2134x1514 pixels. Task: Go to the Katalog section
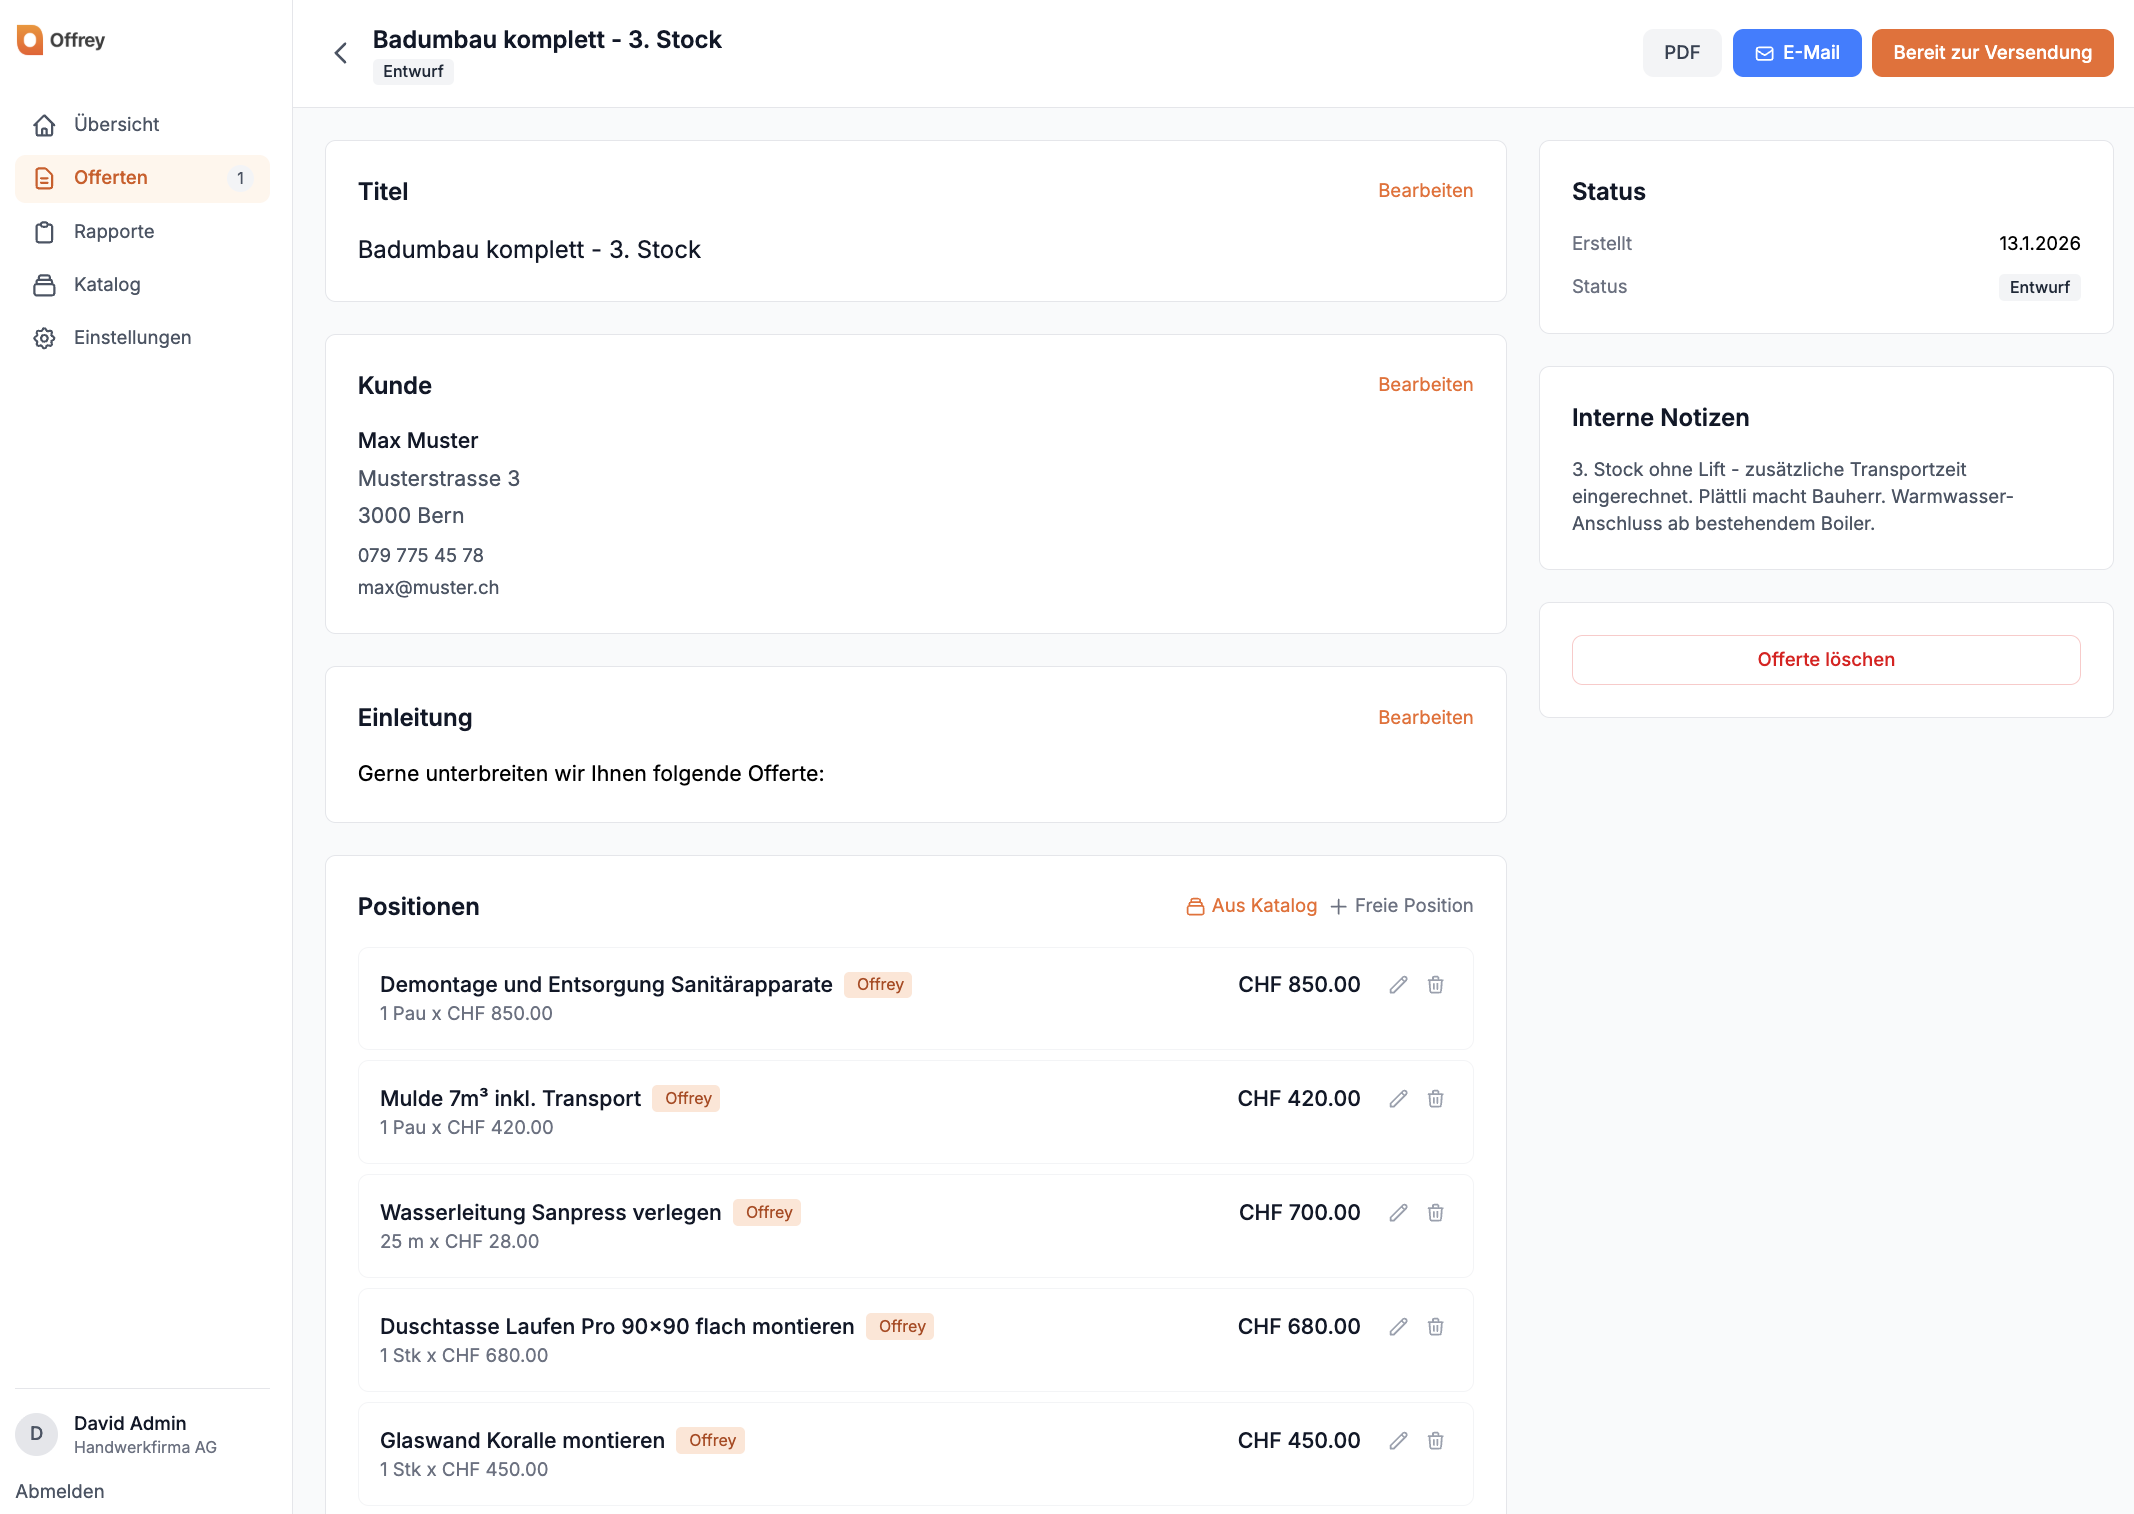[107, 285]
